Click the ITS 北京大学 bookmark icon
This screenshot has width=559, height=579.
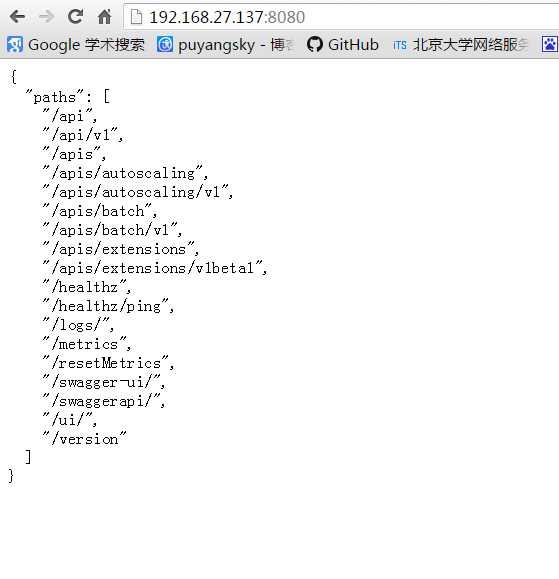click(399, 45)
